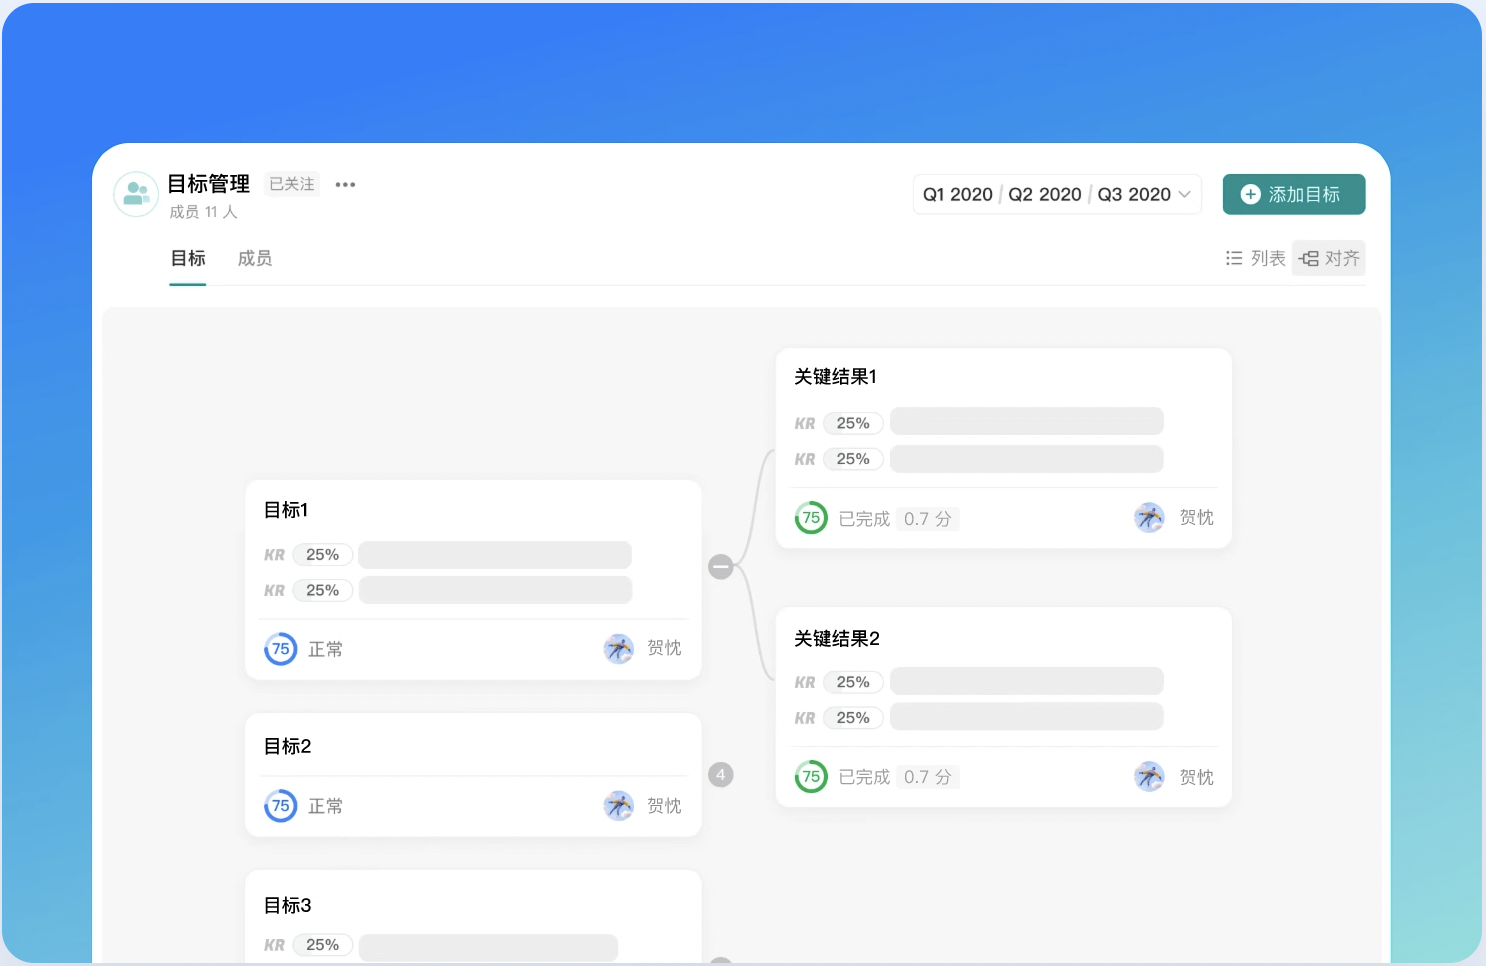Click the 0.7 分 score on 关键结果2
The height and width of the screenshot is (966, 1486).
click(928, 777)
